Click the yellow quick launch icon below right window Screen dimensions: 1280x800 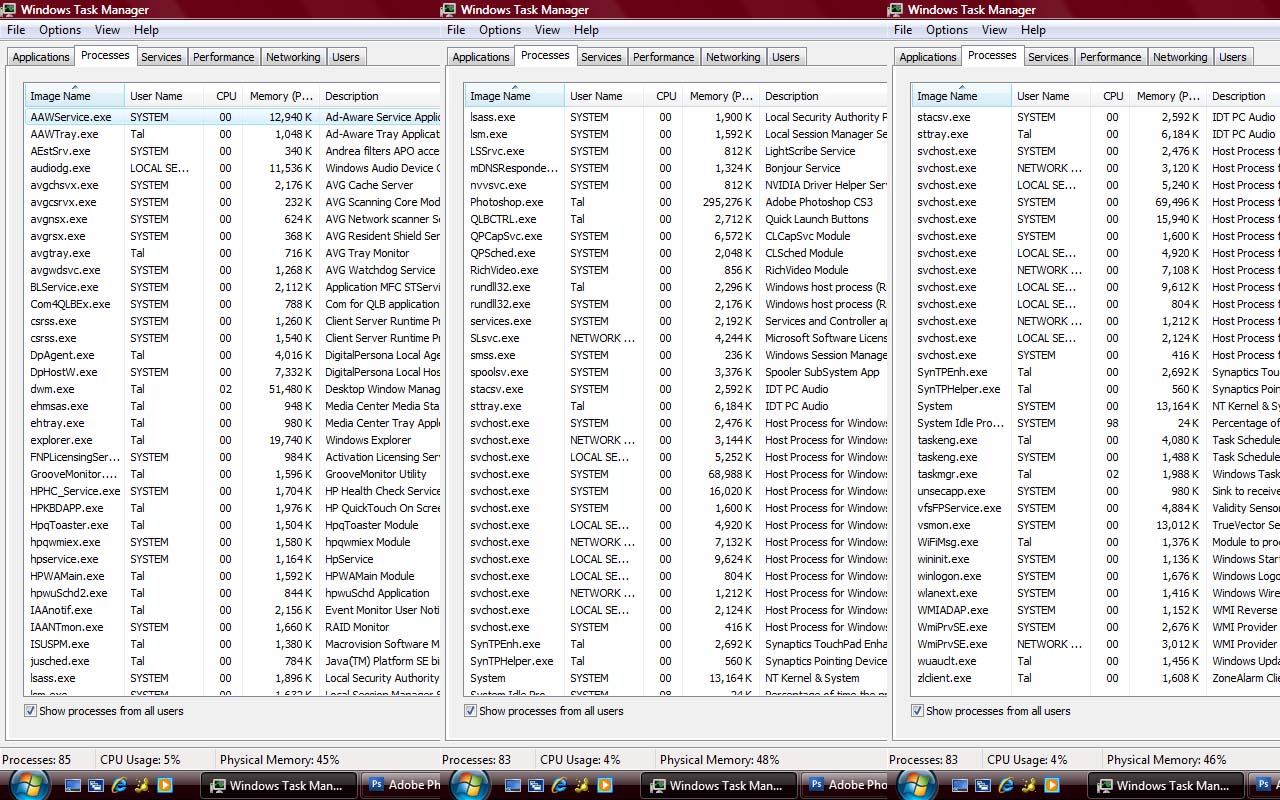(1029, 786)
